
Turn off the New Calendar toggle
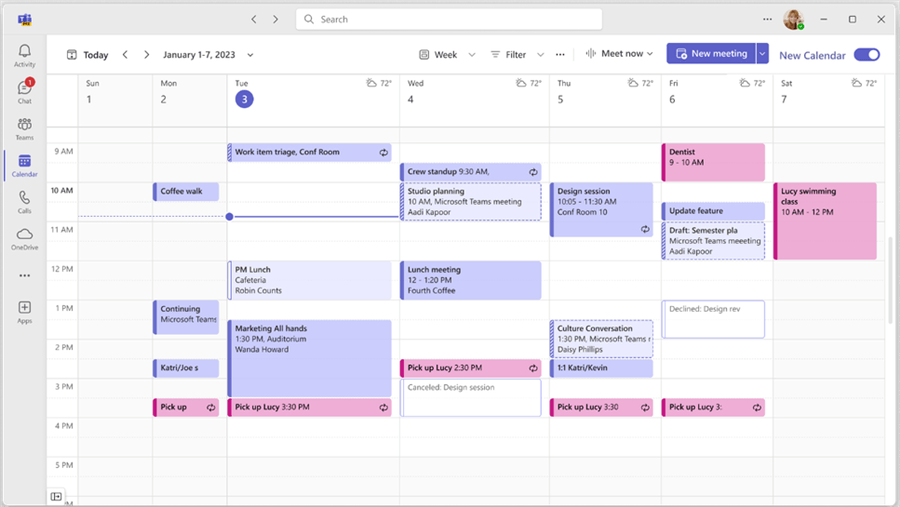(867, 55)
